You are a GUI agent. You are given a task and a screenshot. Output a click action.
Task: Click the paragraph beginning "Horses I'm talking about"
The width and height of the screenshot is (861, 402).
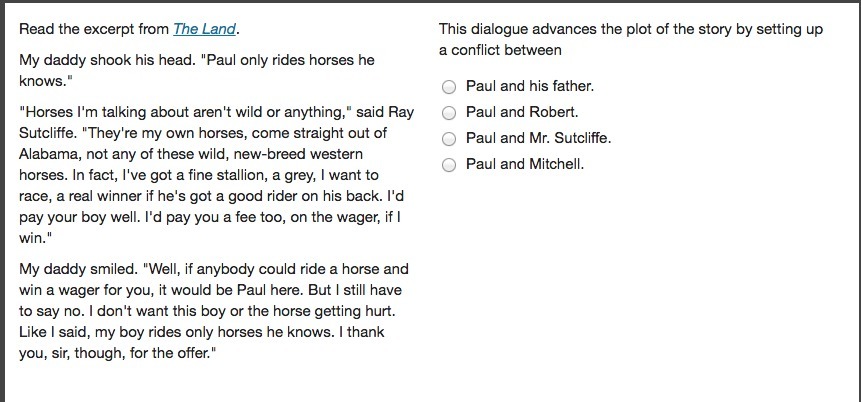coord(216,175)
